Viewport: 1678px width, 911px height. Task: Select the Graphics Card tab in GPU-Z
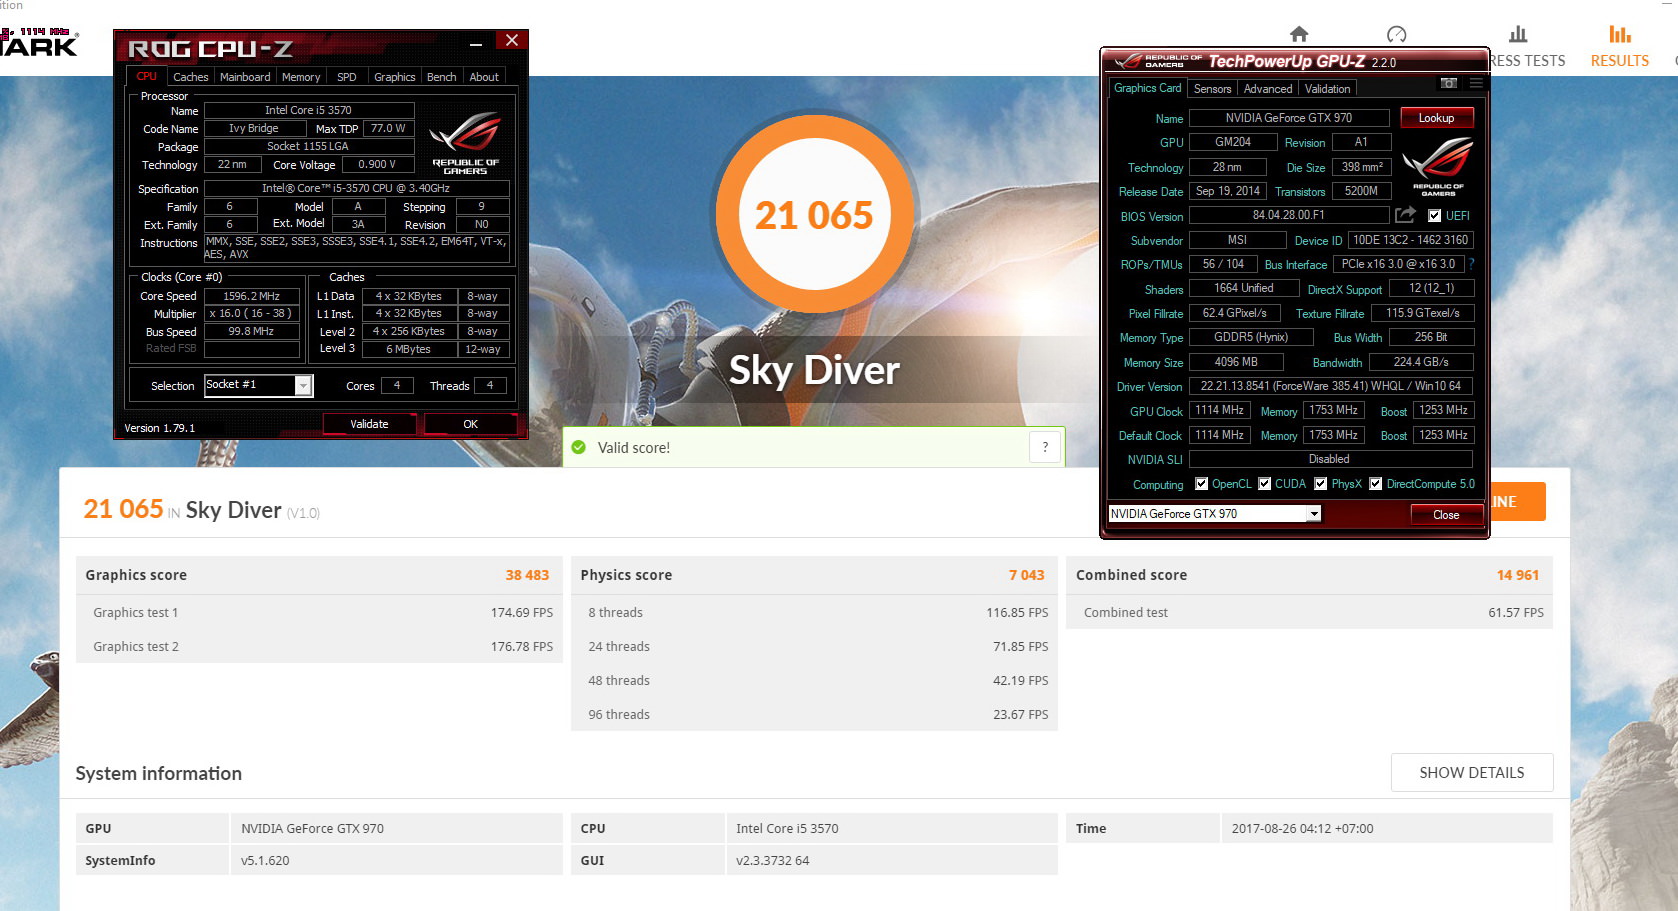coord(1148,88)
